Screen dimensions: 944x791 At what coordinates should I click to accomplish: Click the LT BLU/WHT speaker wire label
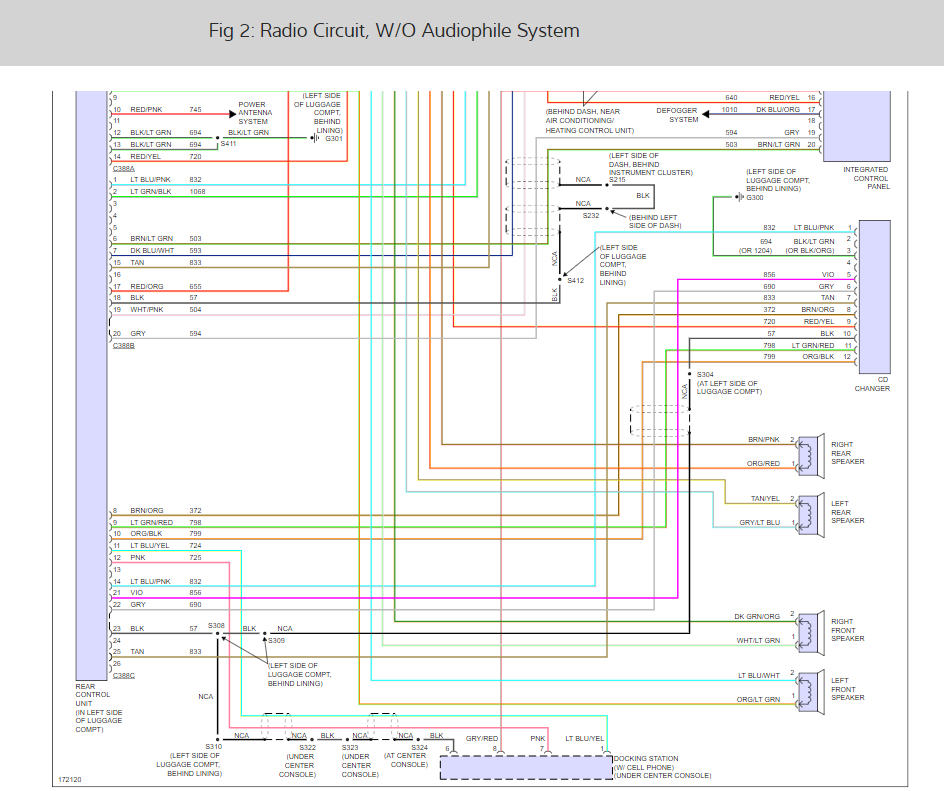(x=759, y=675)
